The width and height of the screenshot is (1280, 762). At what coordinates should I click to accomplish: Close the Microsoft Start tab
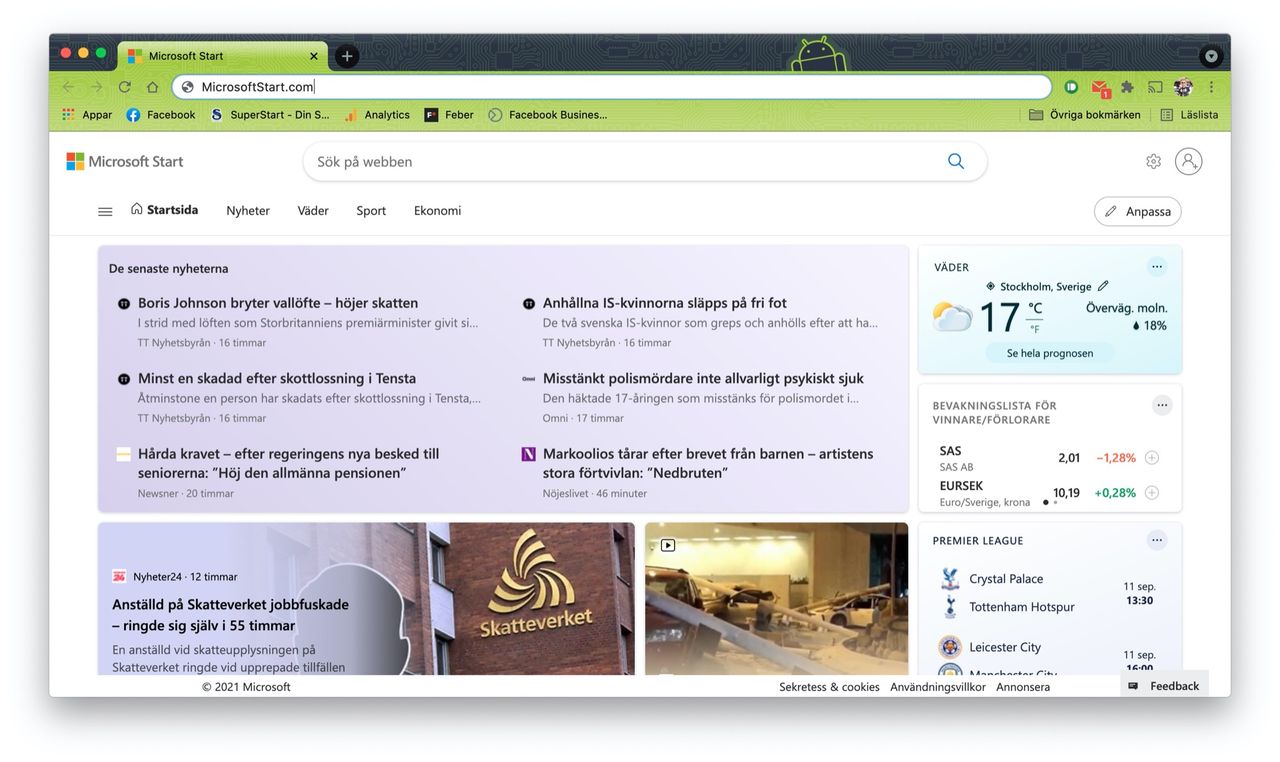(314, 56)
